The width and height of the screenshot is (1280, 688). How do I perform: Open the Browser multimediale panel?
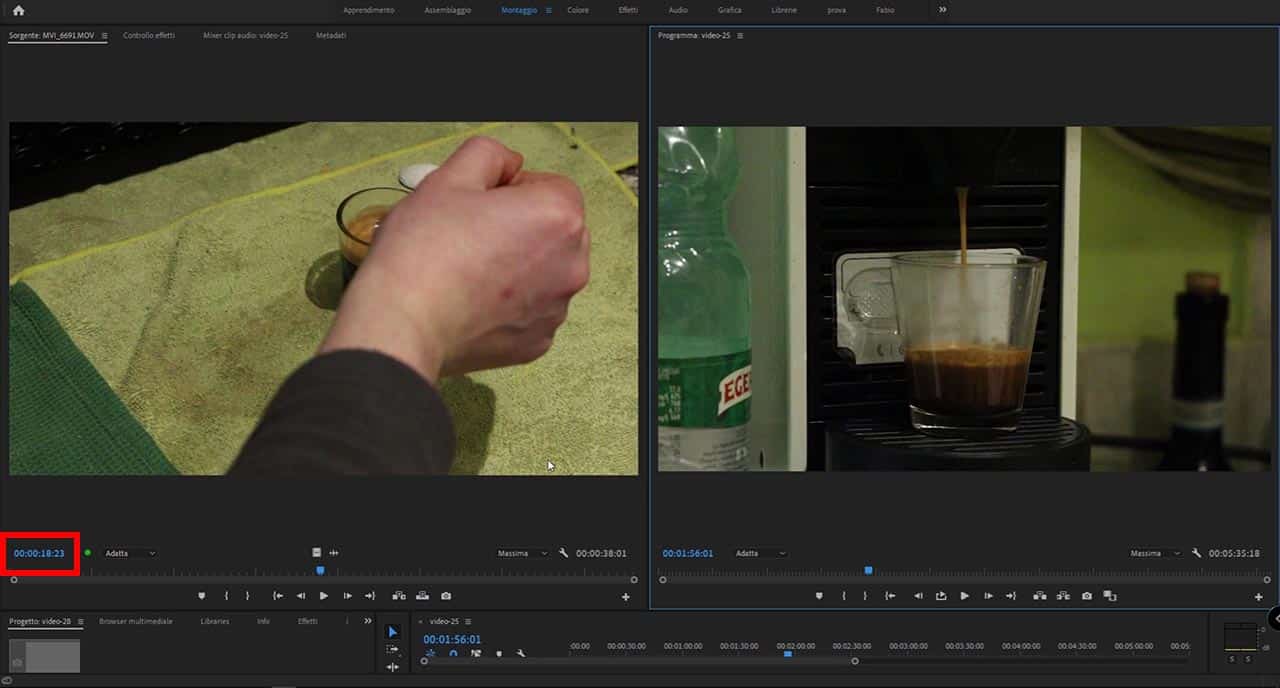click(135, 621)
